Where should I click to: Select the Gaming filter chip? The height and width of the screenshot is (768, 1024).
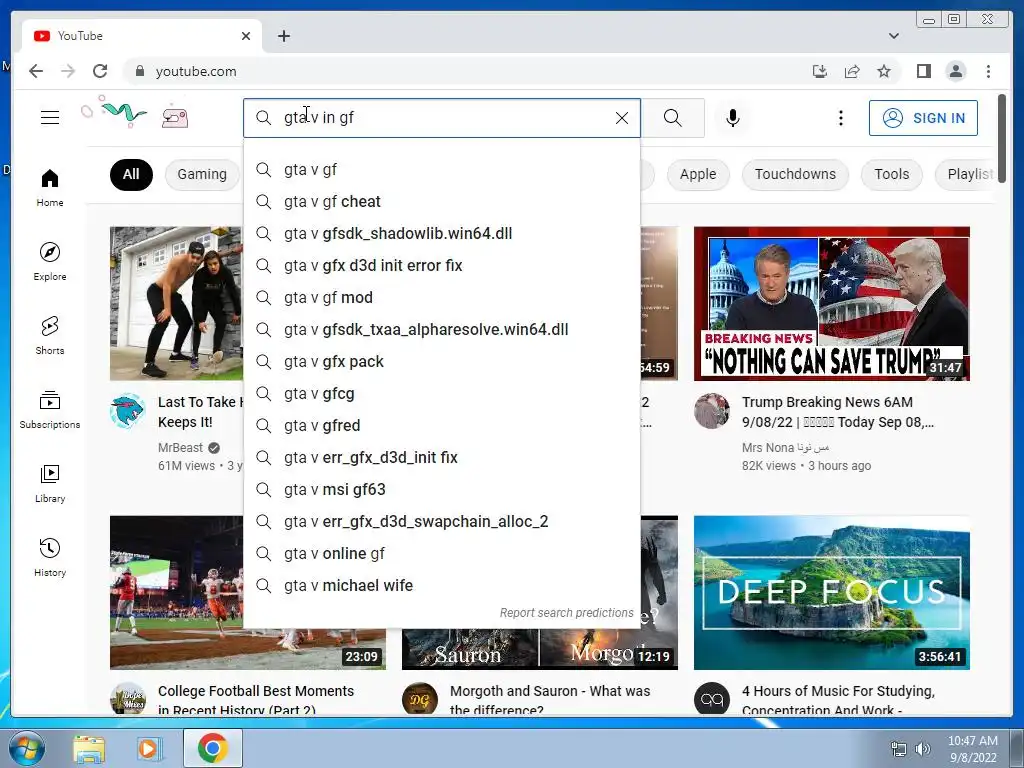point(202,174)
